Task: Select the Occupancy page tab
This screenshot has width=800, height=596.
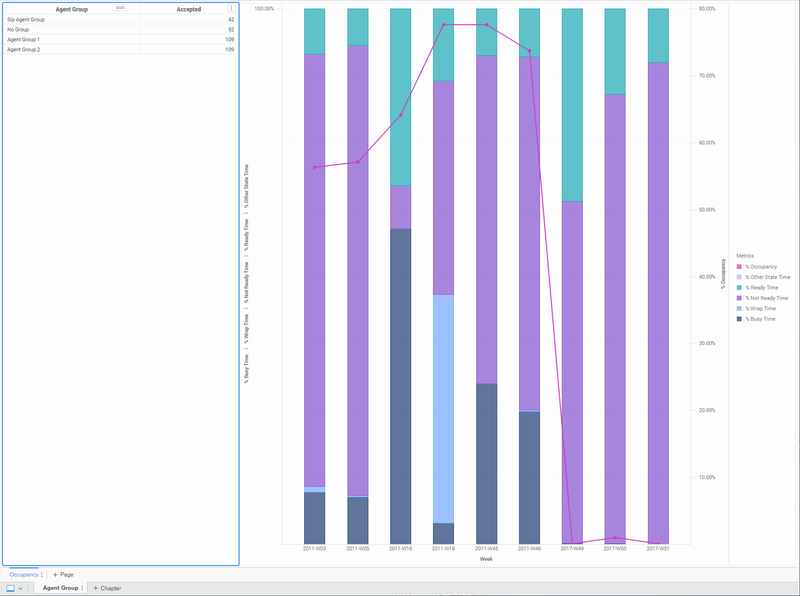Action: [x=23, y=575]
